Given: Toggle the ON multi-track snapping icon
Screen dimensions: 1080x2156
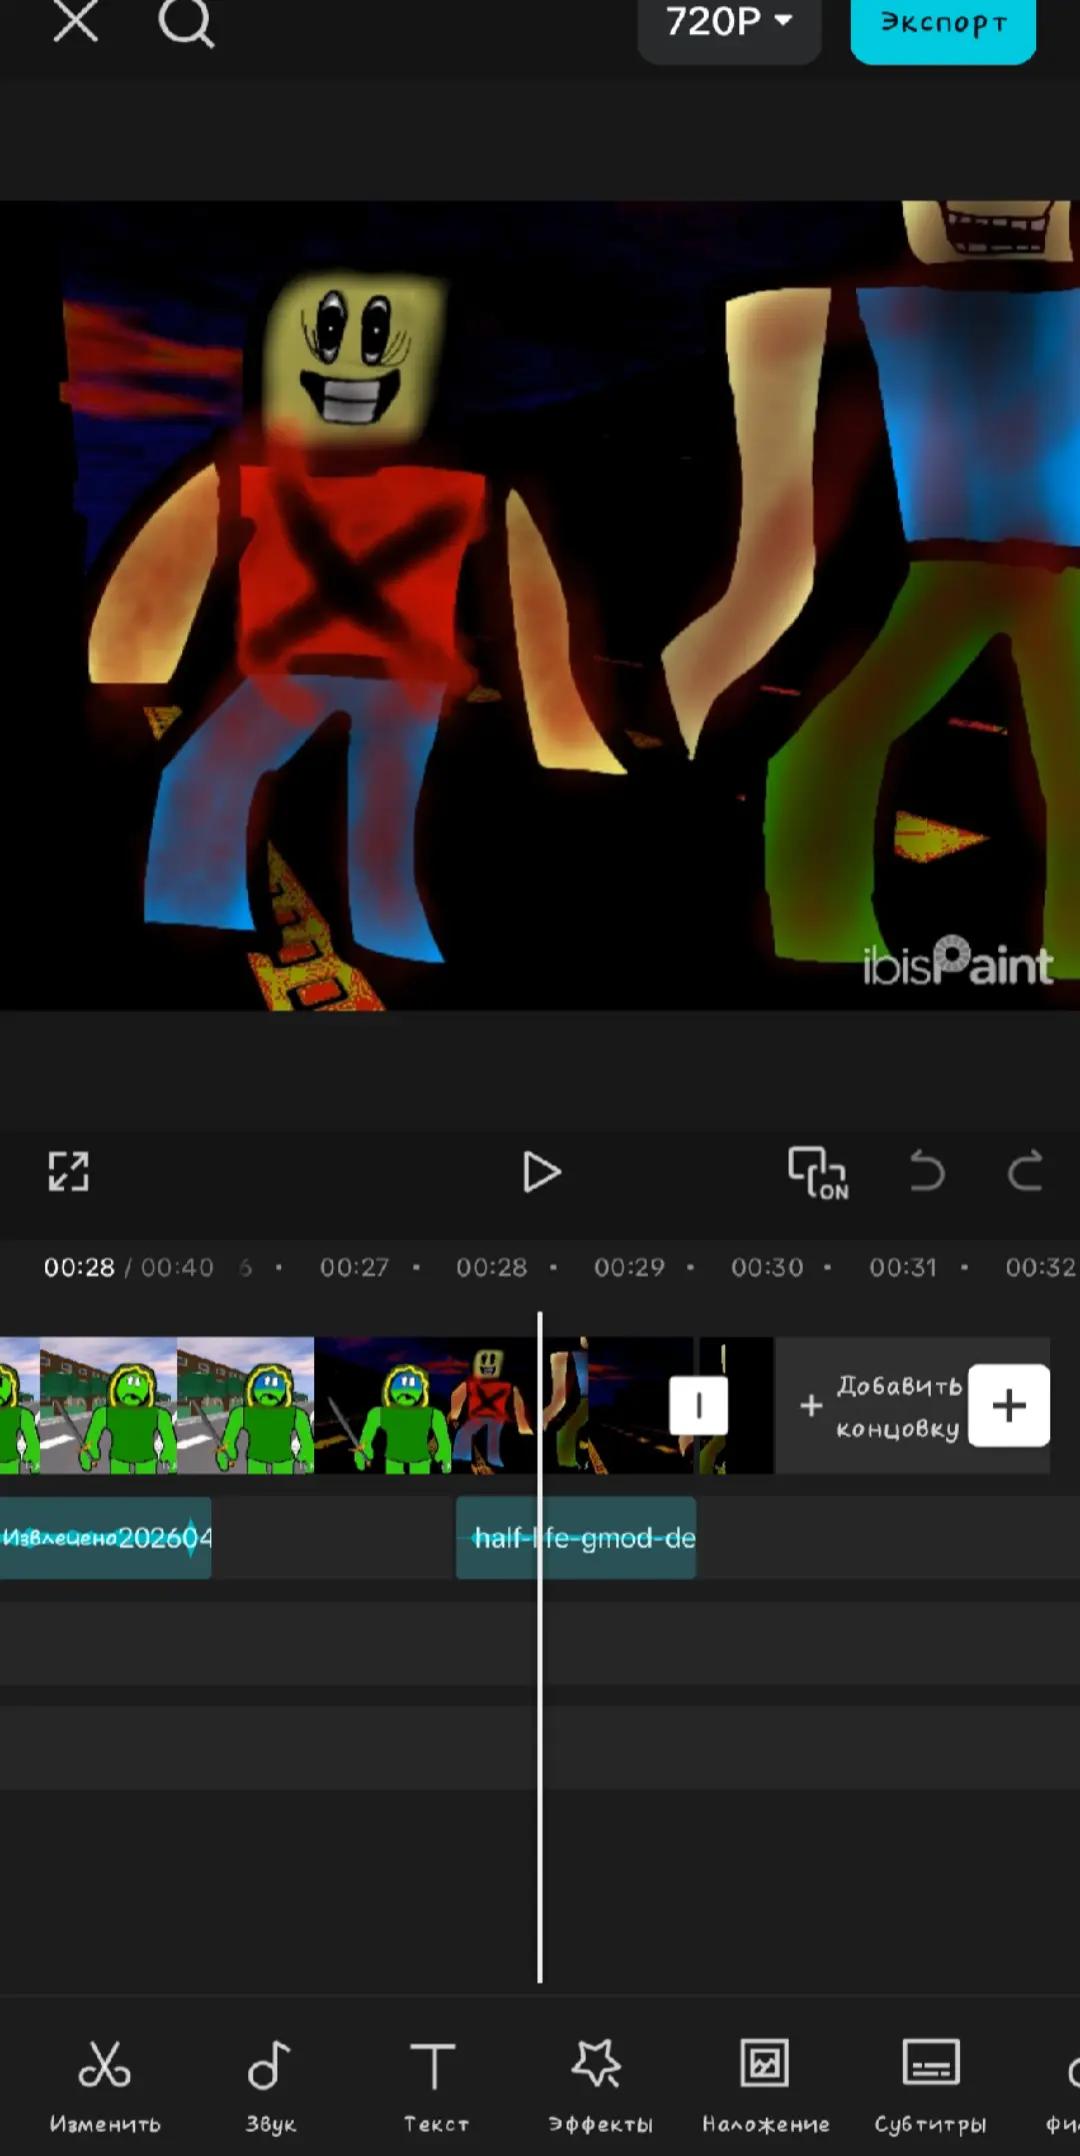Looking at the screenshot, I should pos(818,1172).
